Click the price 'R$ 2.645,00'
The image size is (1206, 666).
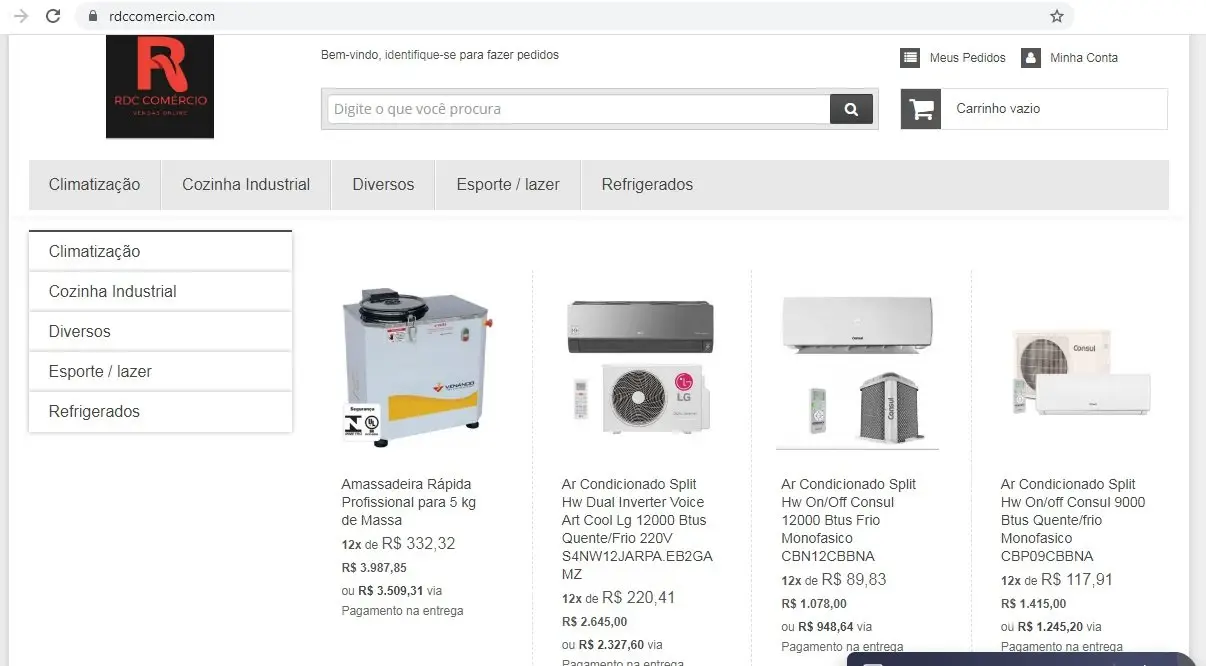(594, 622)
